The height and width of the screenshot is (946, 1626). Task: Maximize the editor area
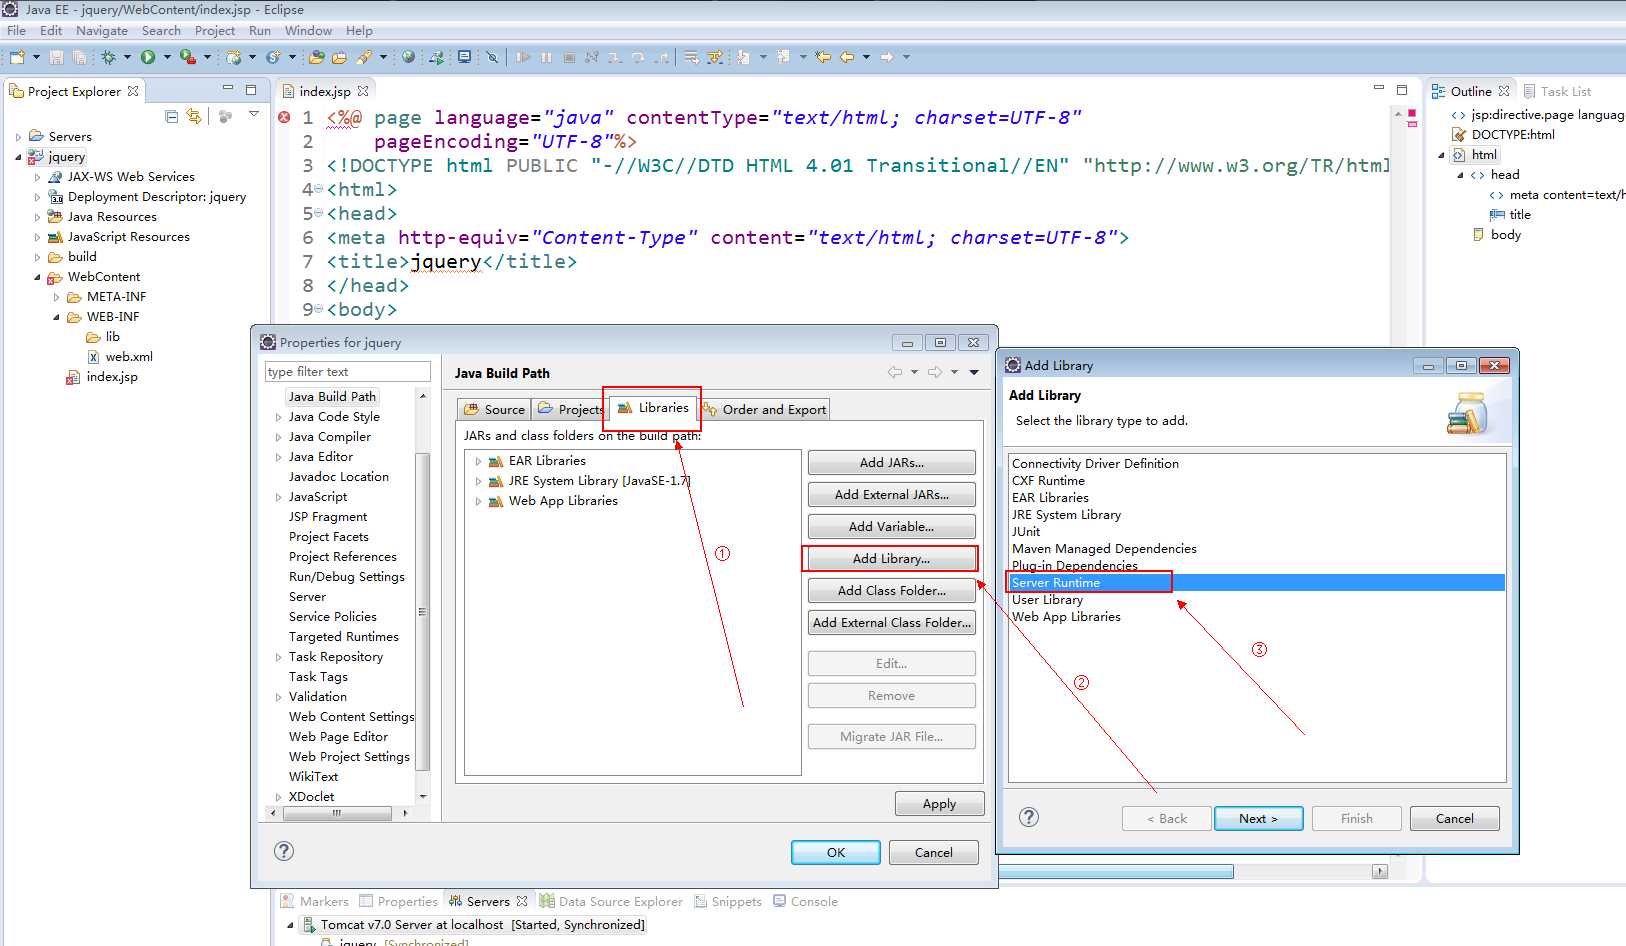[x=1402, y=89]
